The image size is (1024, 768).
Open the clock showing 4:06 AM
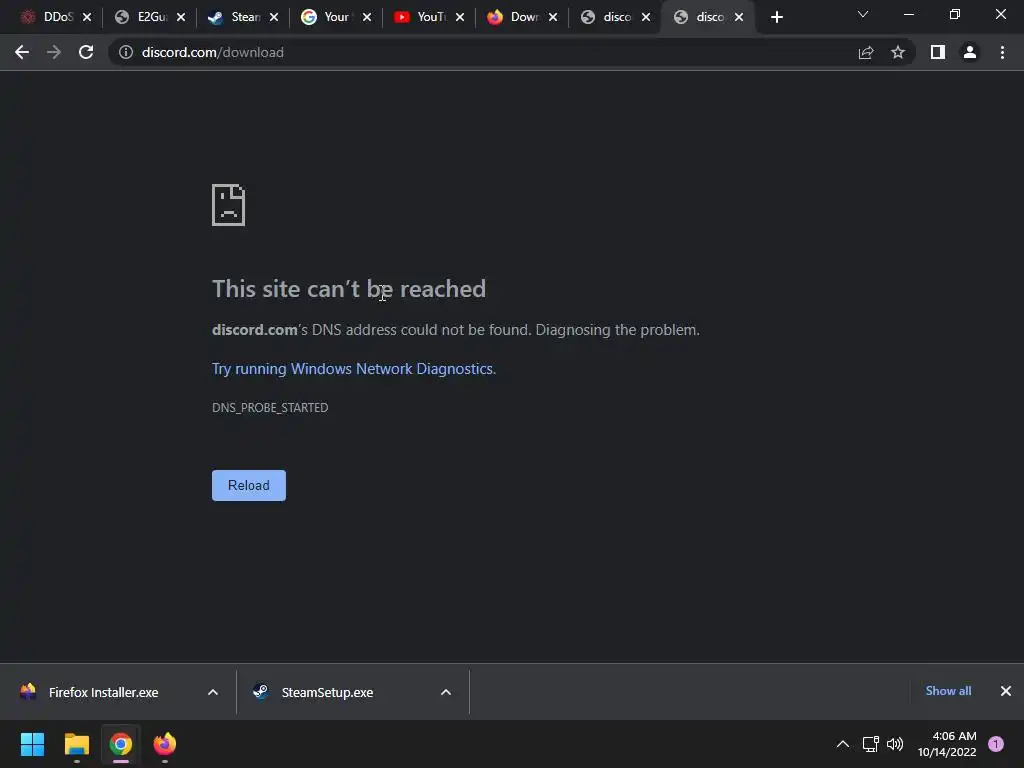point(947,744)
